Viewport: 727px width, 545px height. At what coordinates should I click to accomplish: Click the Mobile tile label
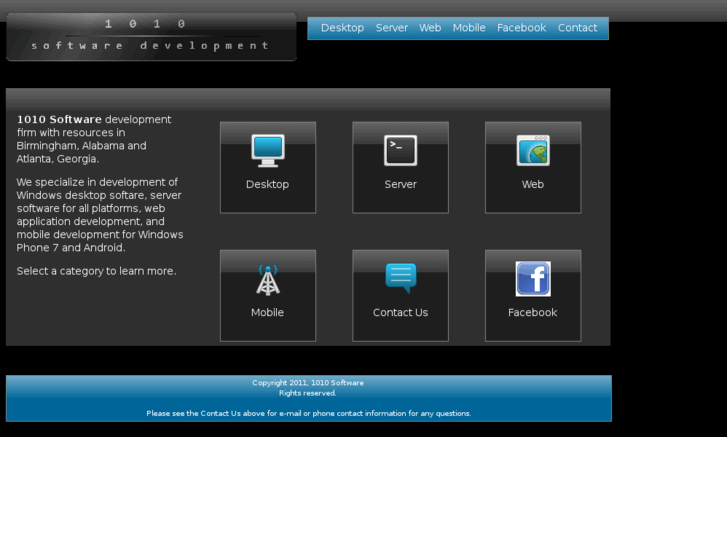268,313
